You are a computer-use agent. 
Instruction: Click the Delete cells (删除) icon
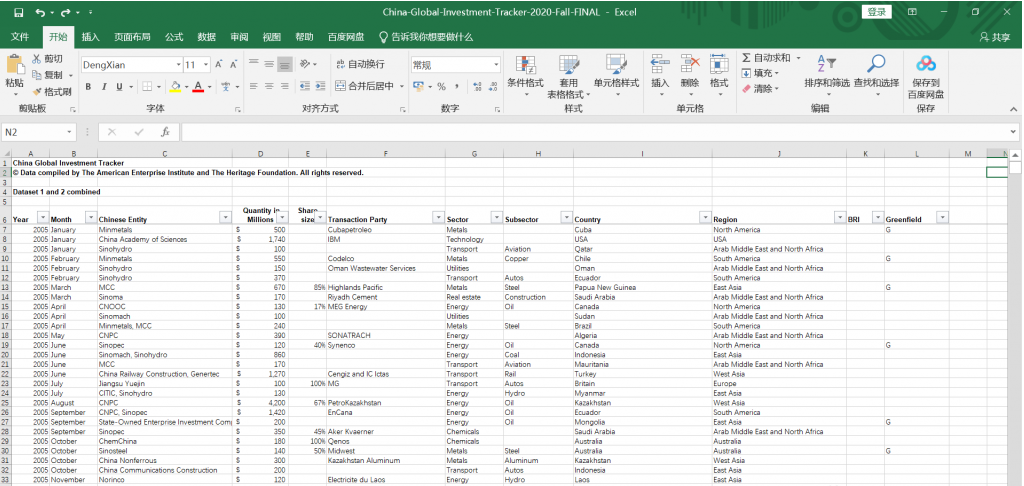point(690,64)
